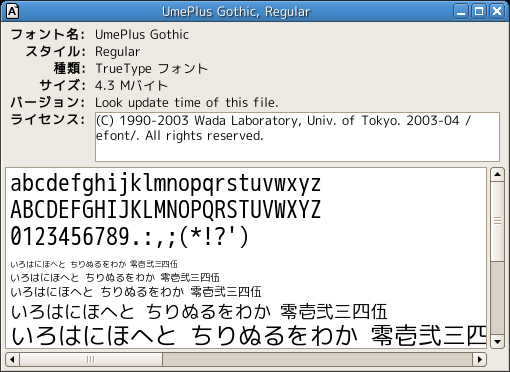Click the horizontal scrollbar left arrow
This screenshot has height=372, width=510.
tap(12, 359)
